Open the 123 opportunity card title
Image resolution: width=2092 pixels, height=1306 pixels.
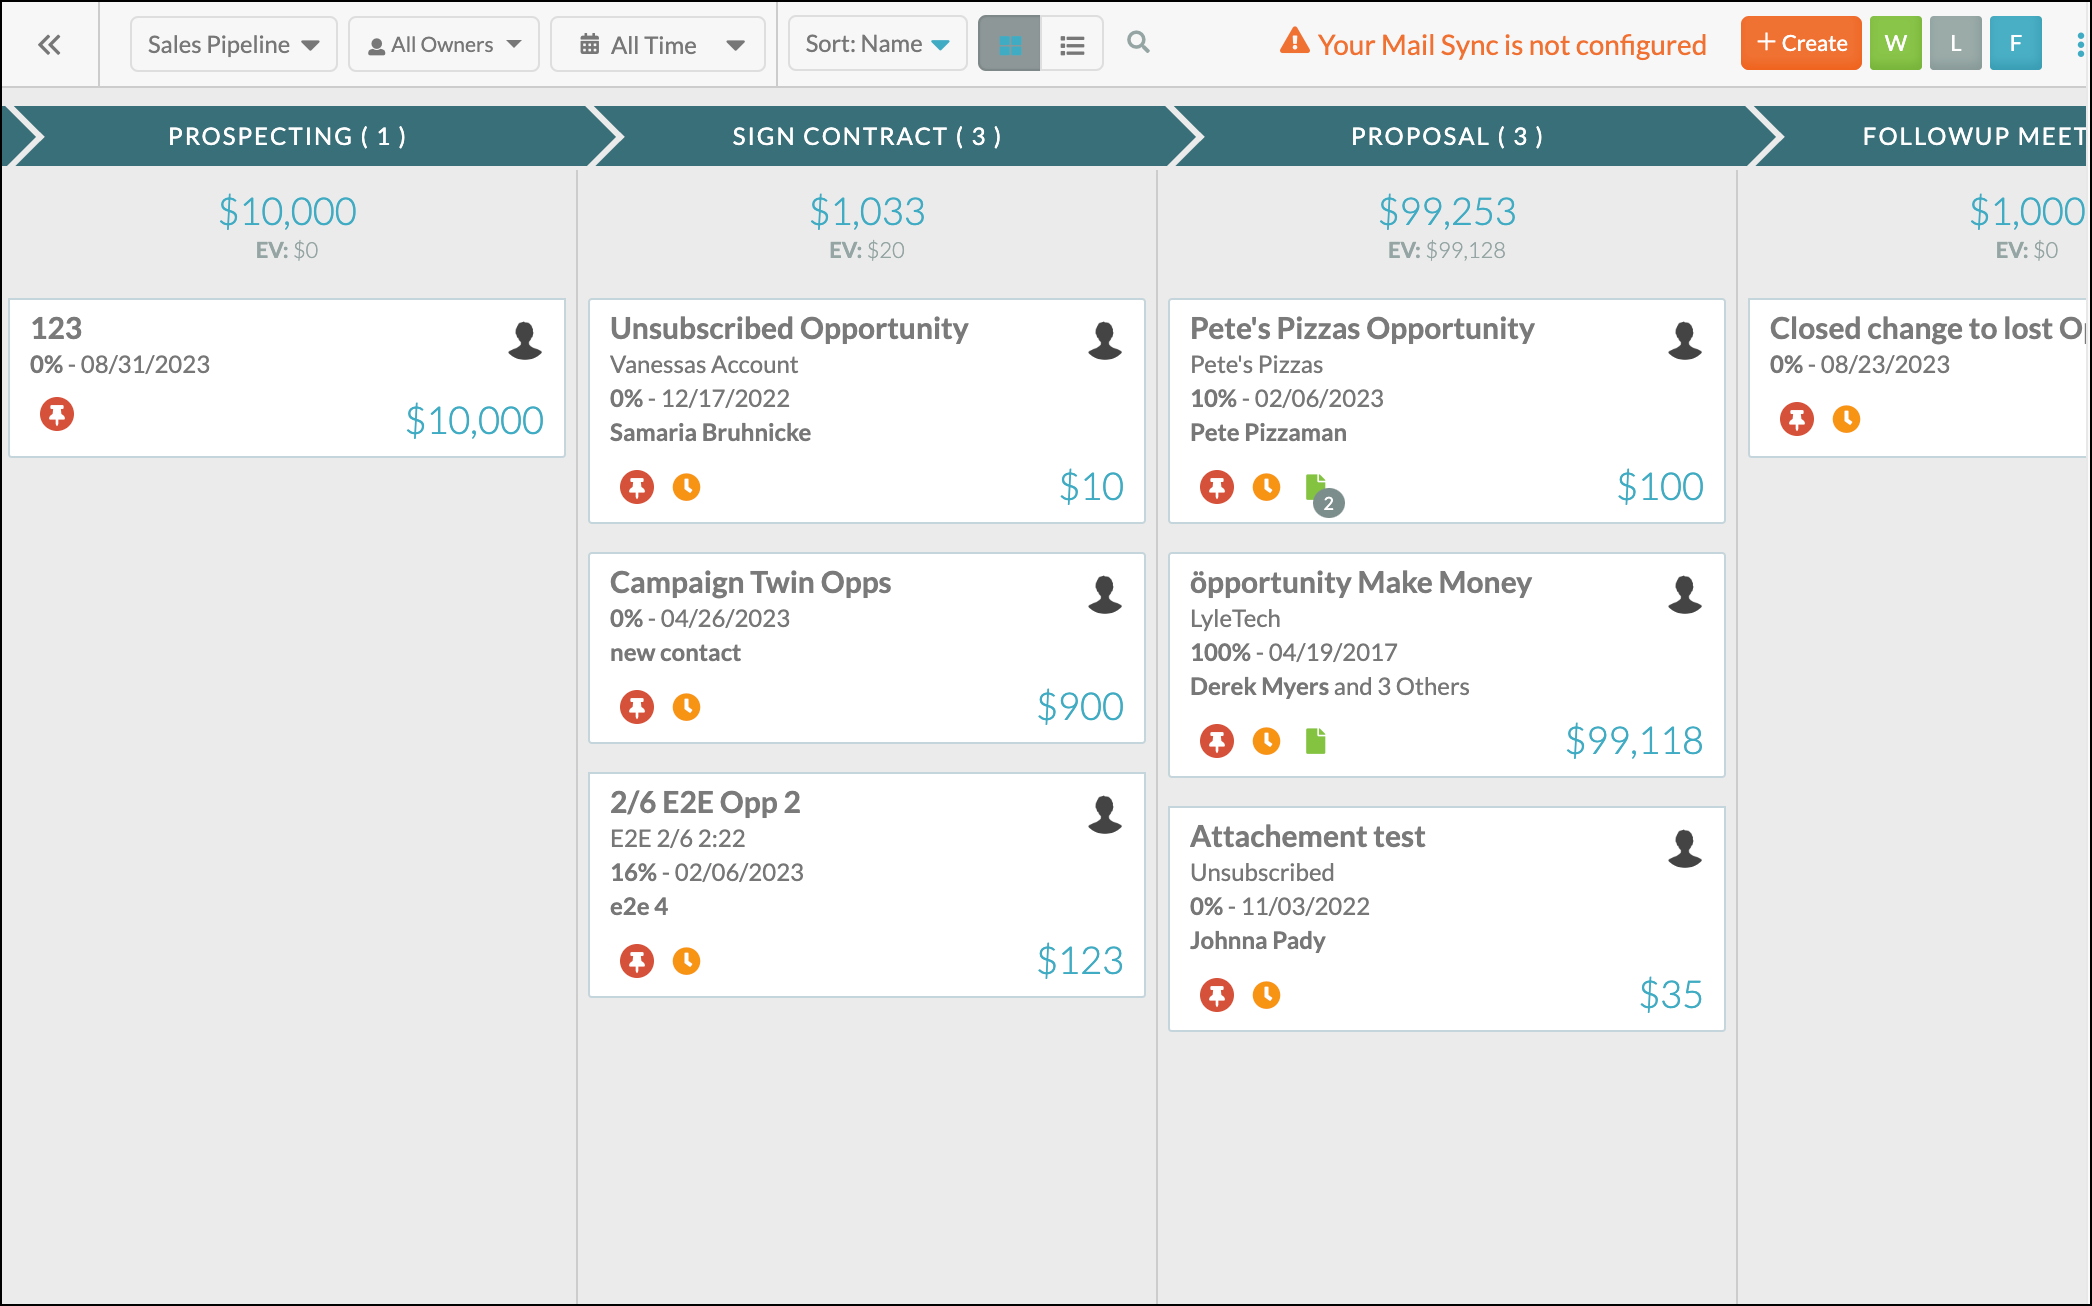point(56,328)
